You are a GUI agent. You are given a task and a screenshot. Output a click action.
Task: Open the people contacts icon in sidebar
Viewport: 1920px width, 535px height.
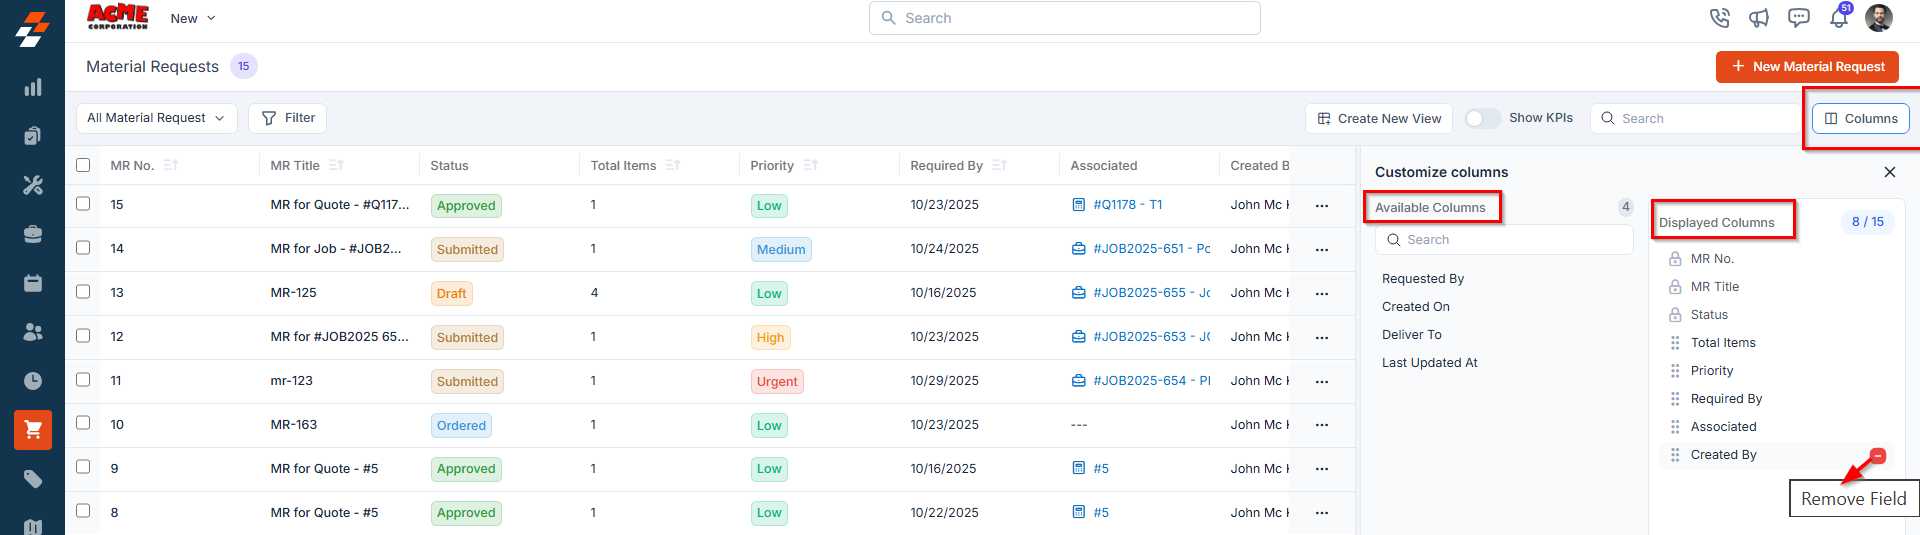pyautogui.click(x=33, y=332)
